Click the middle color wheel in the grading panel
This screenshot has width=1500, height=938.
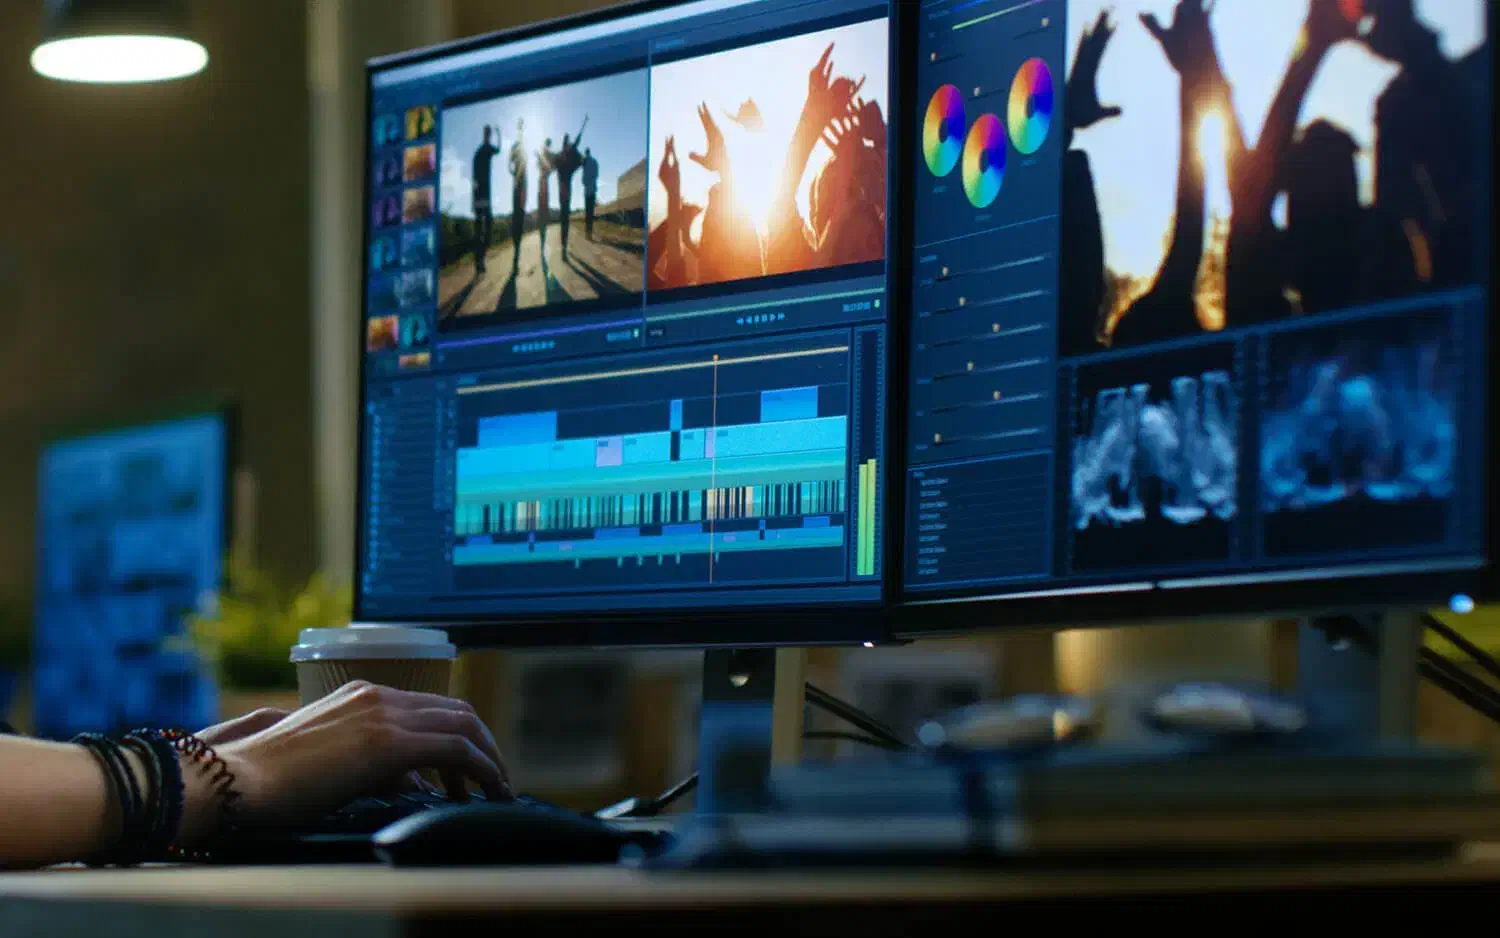(x=984, y=160)
